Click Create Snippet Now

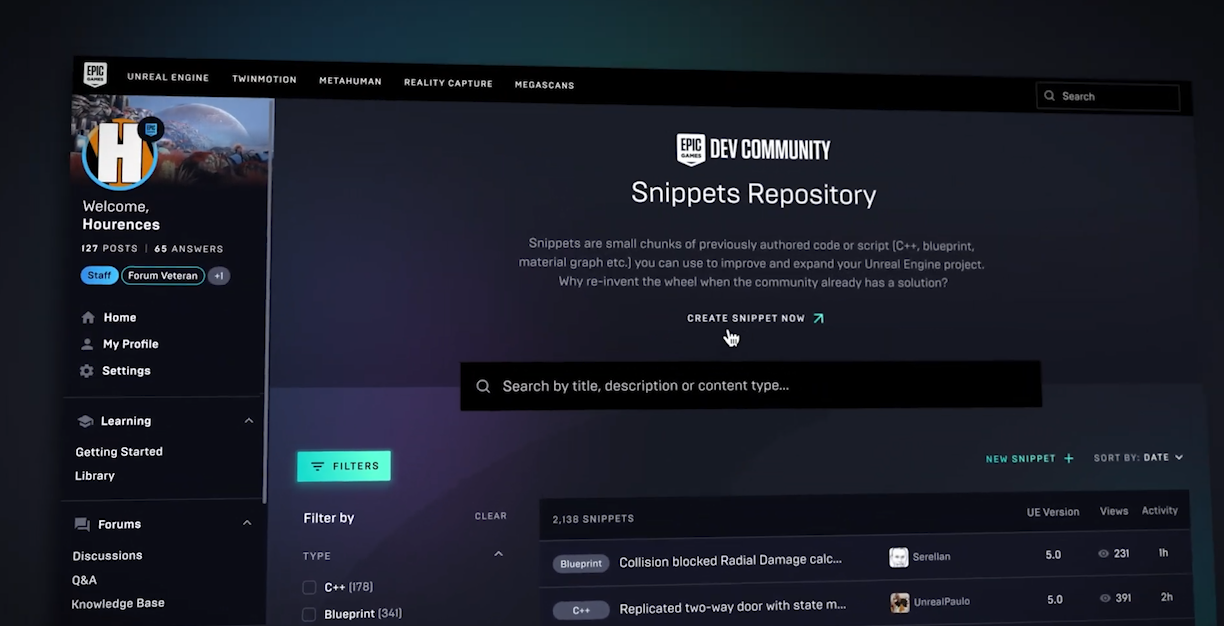tap(746, 318)
